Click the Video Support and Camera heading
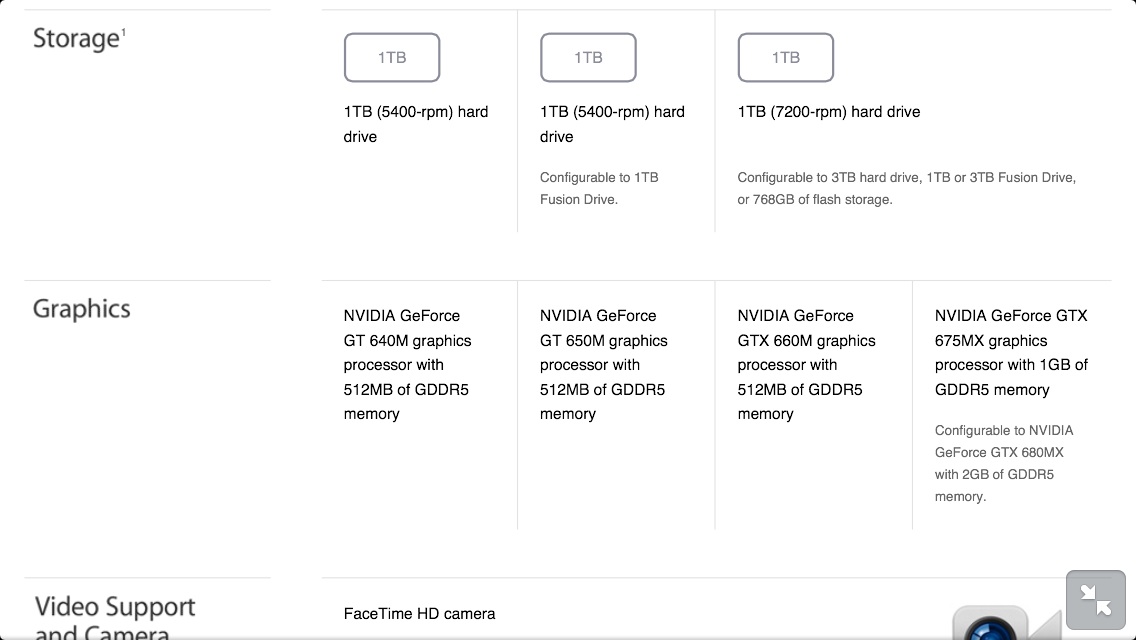The image size is (1136, 640). click(114, 617)
